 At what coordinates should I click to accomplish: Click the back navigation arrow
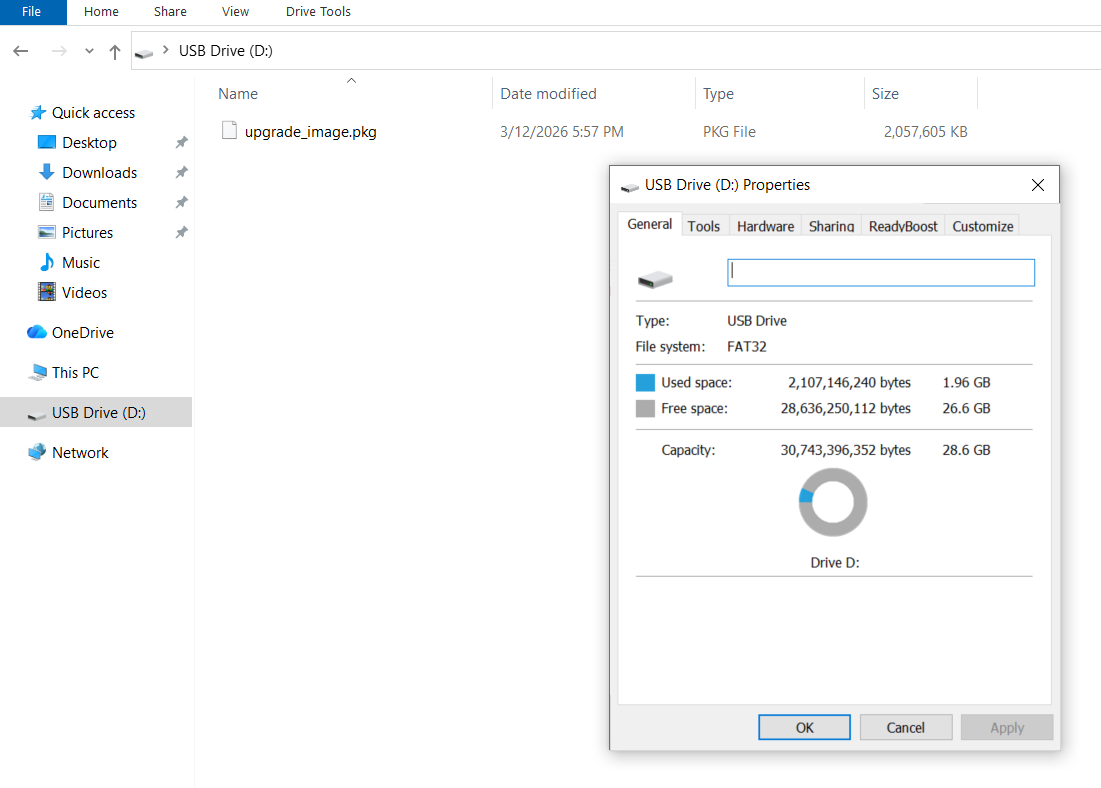[x=21, y=50]
